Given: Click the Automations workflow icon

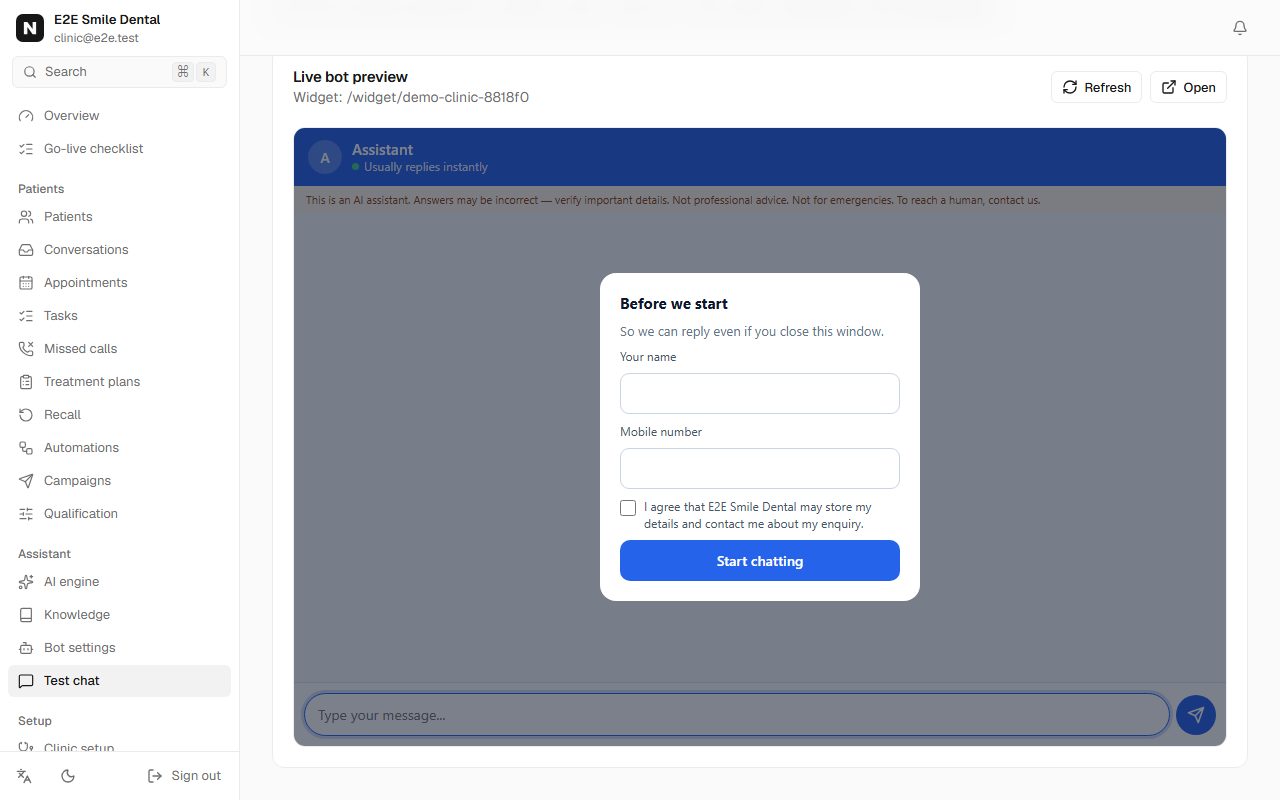Looking at the screenshot, I should 26,448.
